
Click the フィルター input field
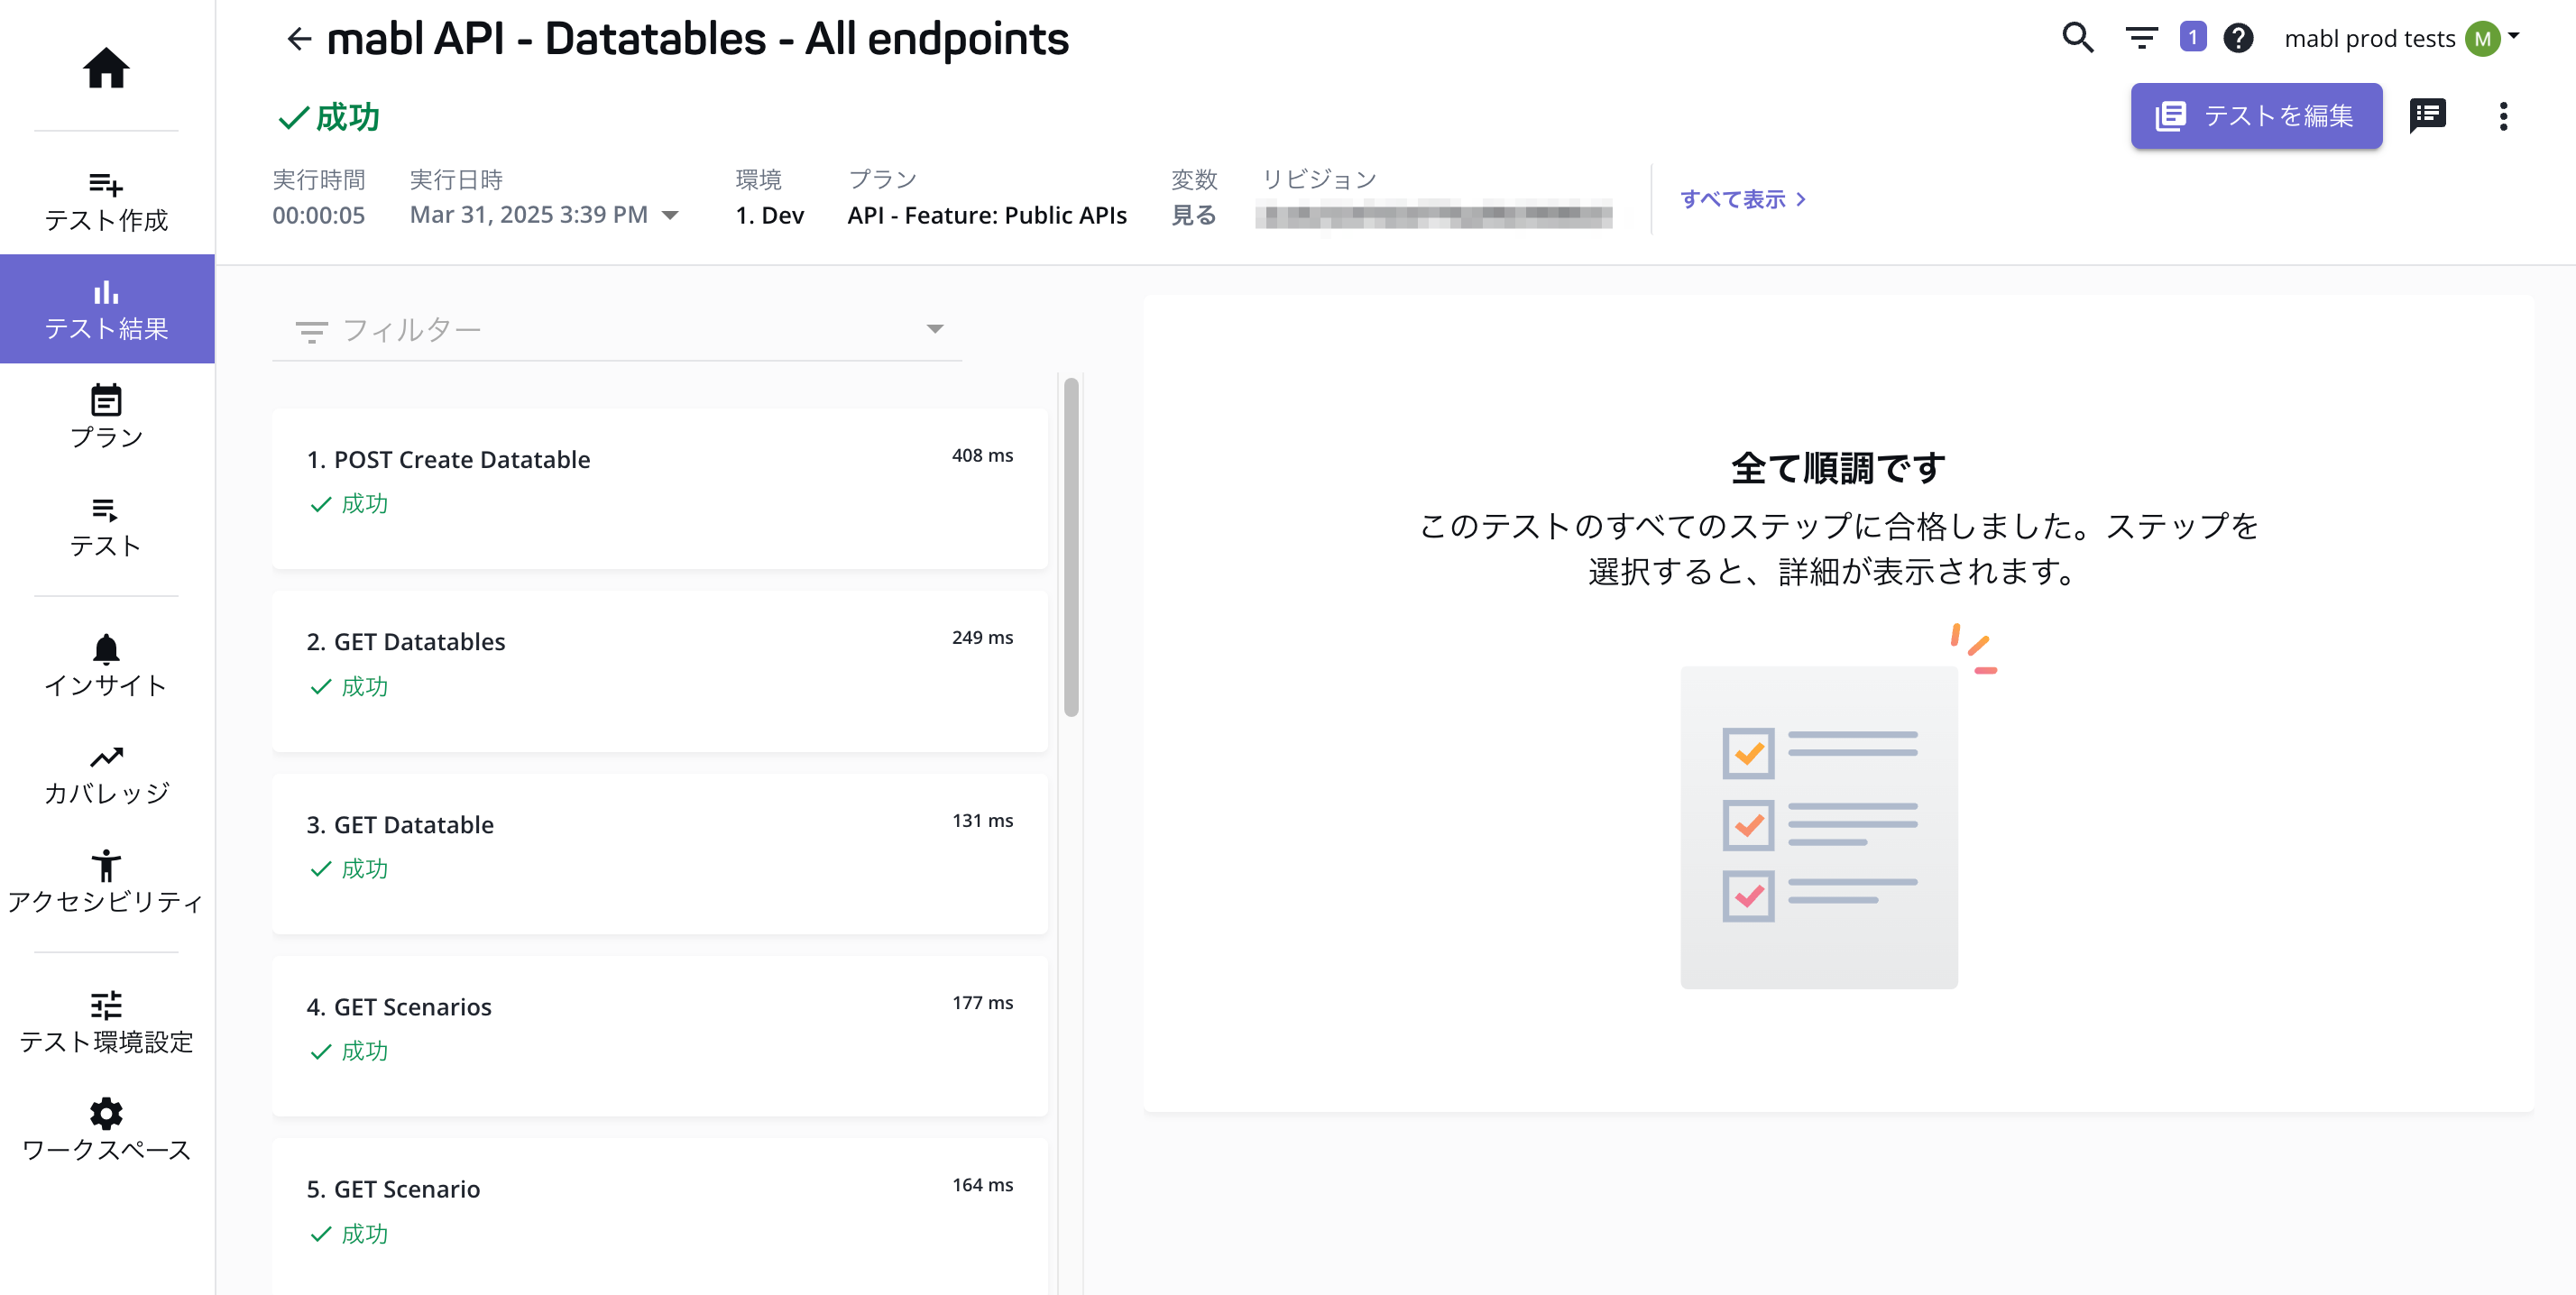pos(616,330)
